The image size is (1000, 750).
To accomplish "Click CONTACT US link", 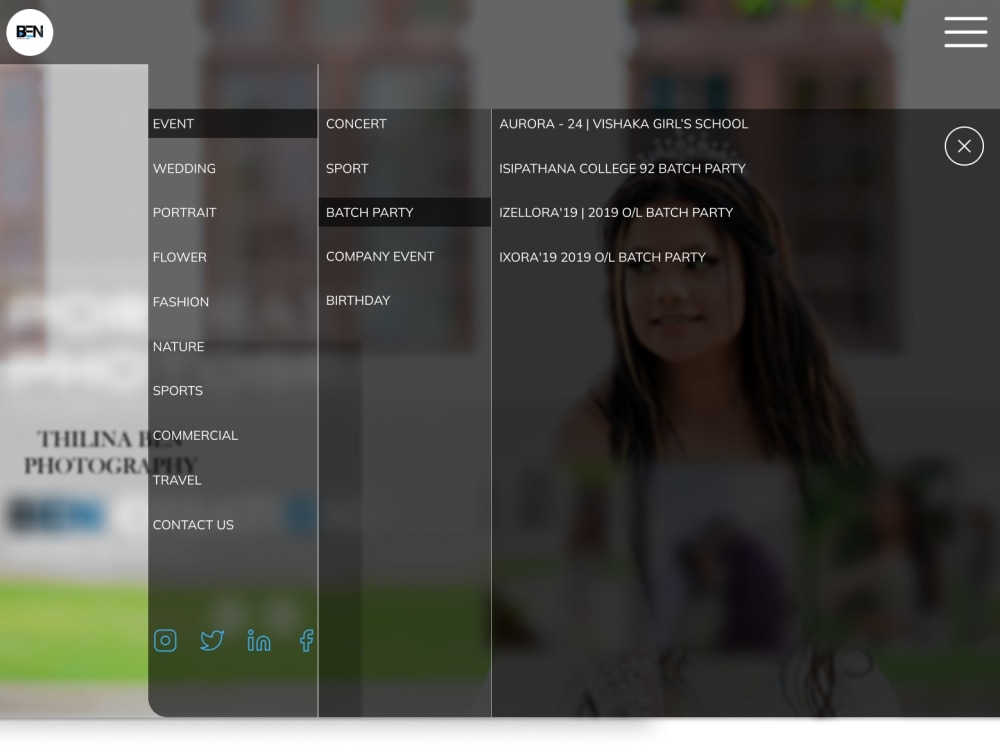I will point(193,524).
